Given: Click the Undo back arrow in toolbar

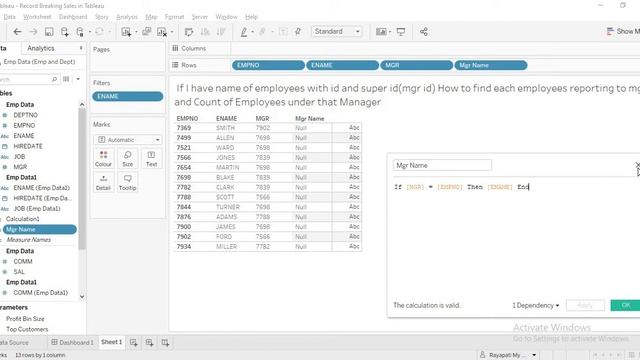Looking at the screenshot, I should tap(17, 32).
